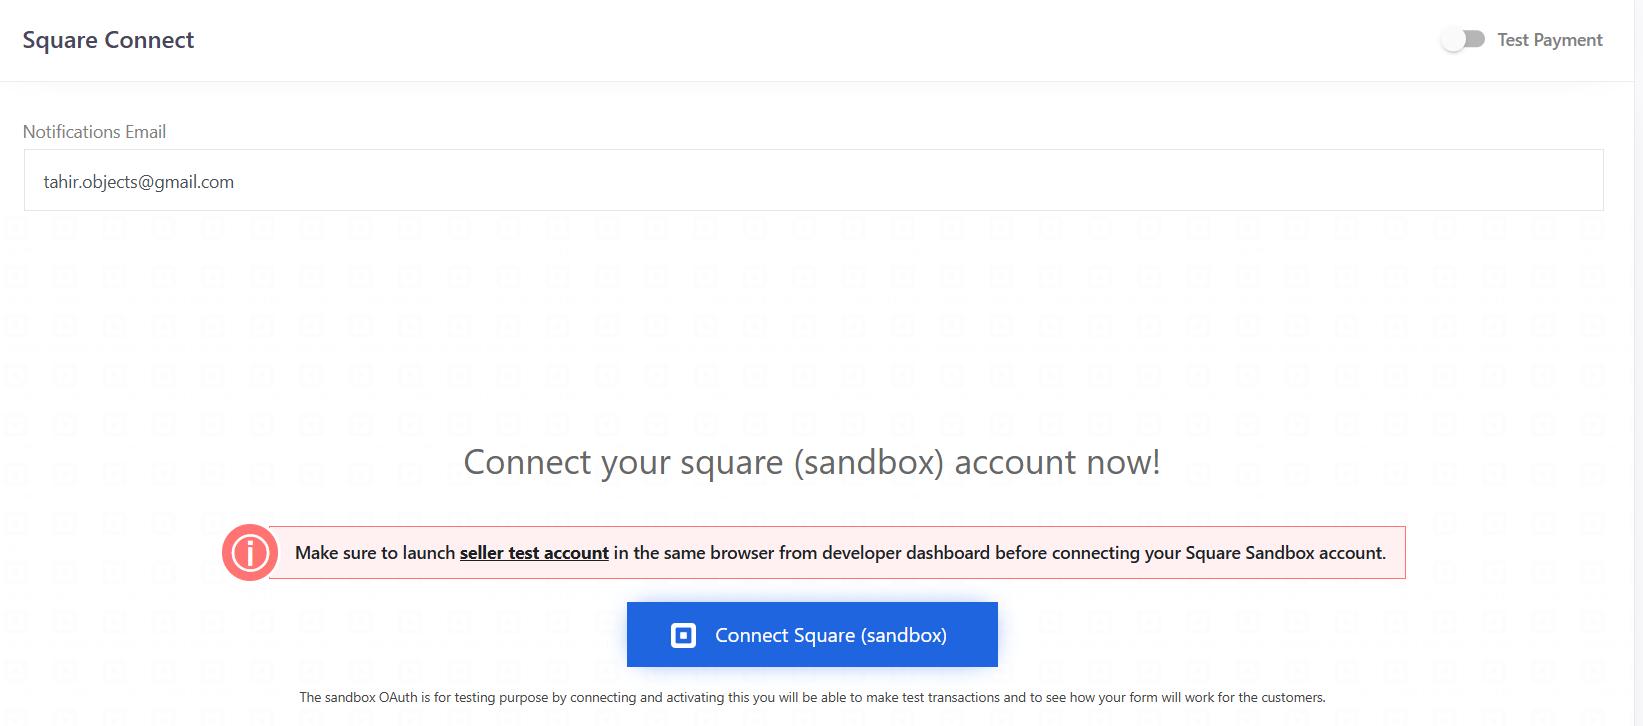Click the Square Connect page title
Screen dimensions: 1643x726
click(x=108, y=40)
